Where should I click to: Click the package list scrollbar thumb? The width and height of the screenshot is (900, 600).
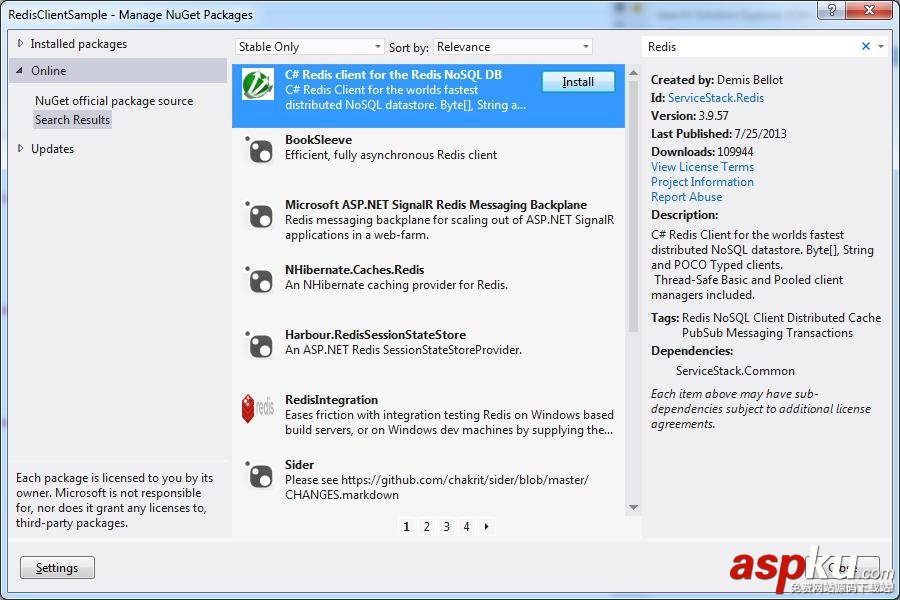click(x=633, y=206)
